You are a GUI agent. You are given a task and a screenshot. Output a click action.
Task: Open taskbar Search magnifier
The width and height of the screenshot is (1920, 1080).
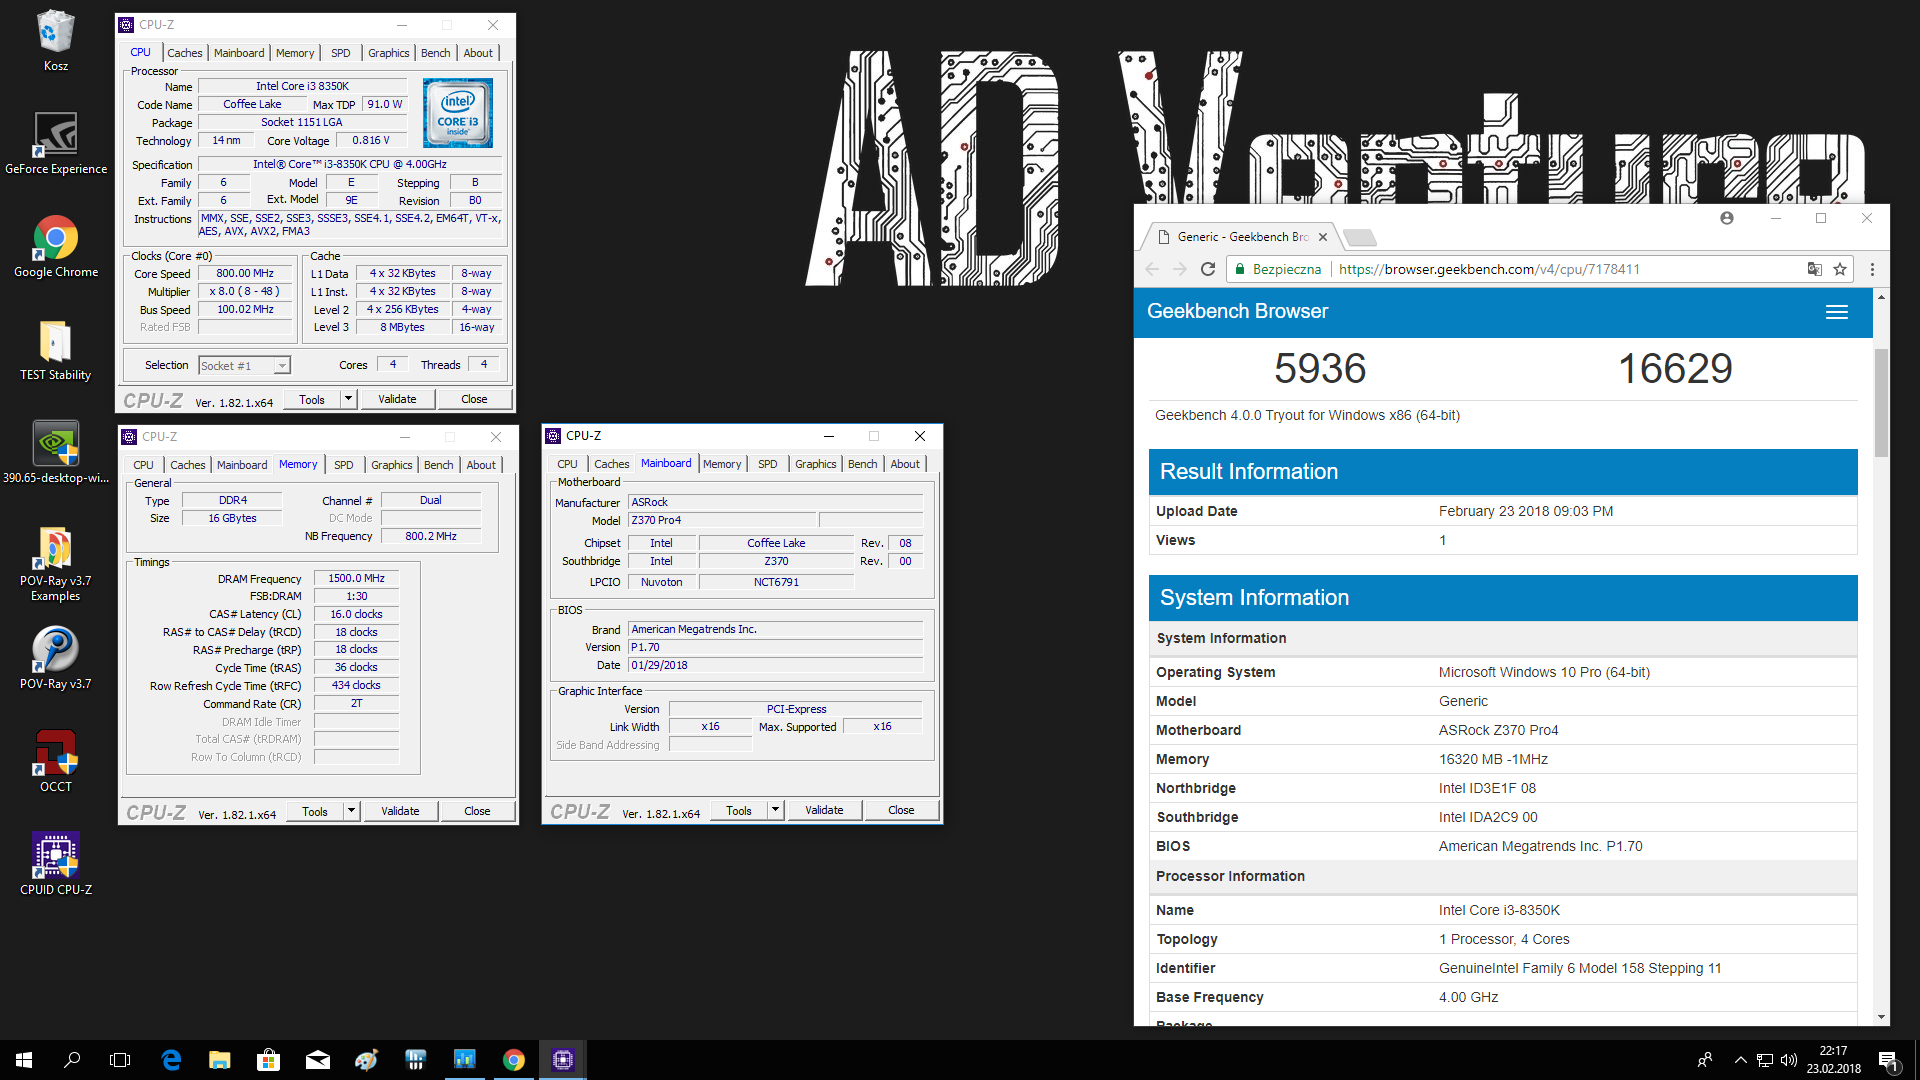point(72,1060)
